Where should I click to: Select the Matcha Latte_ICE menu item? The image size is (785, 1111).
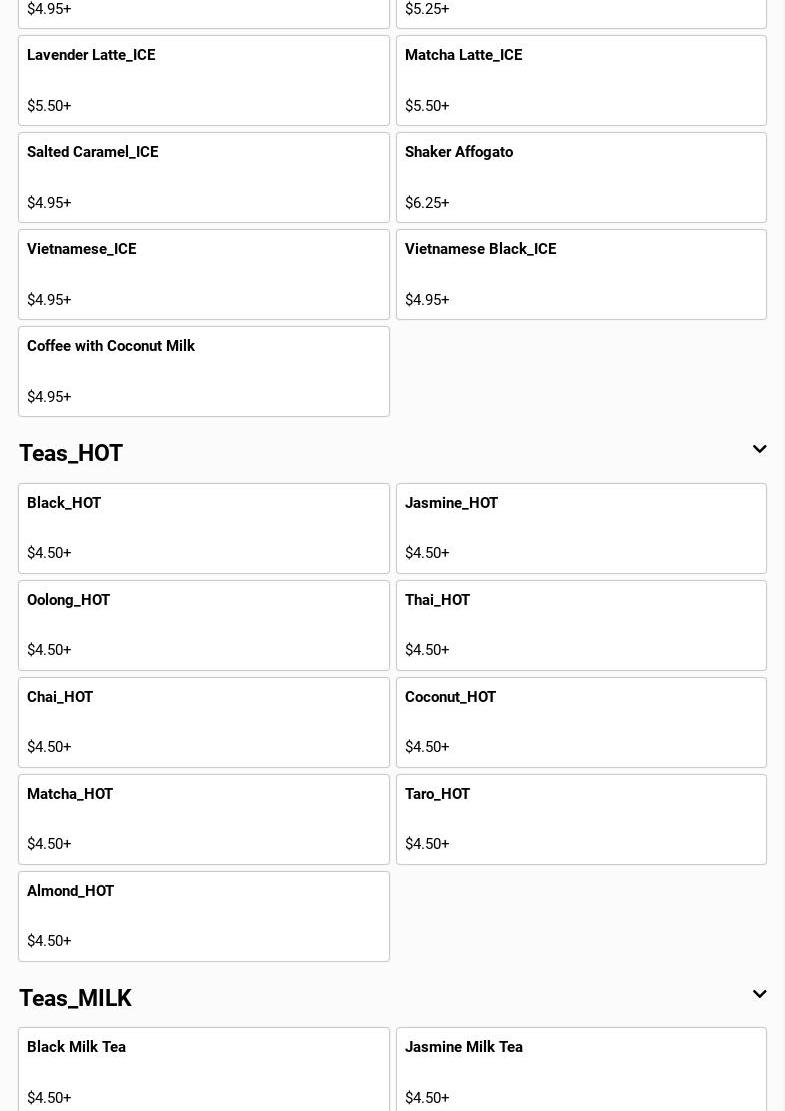(581, 81)
